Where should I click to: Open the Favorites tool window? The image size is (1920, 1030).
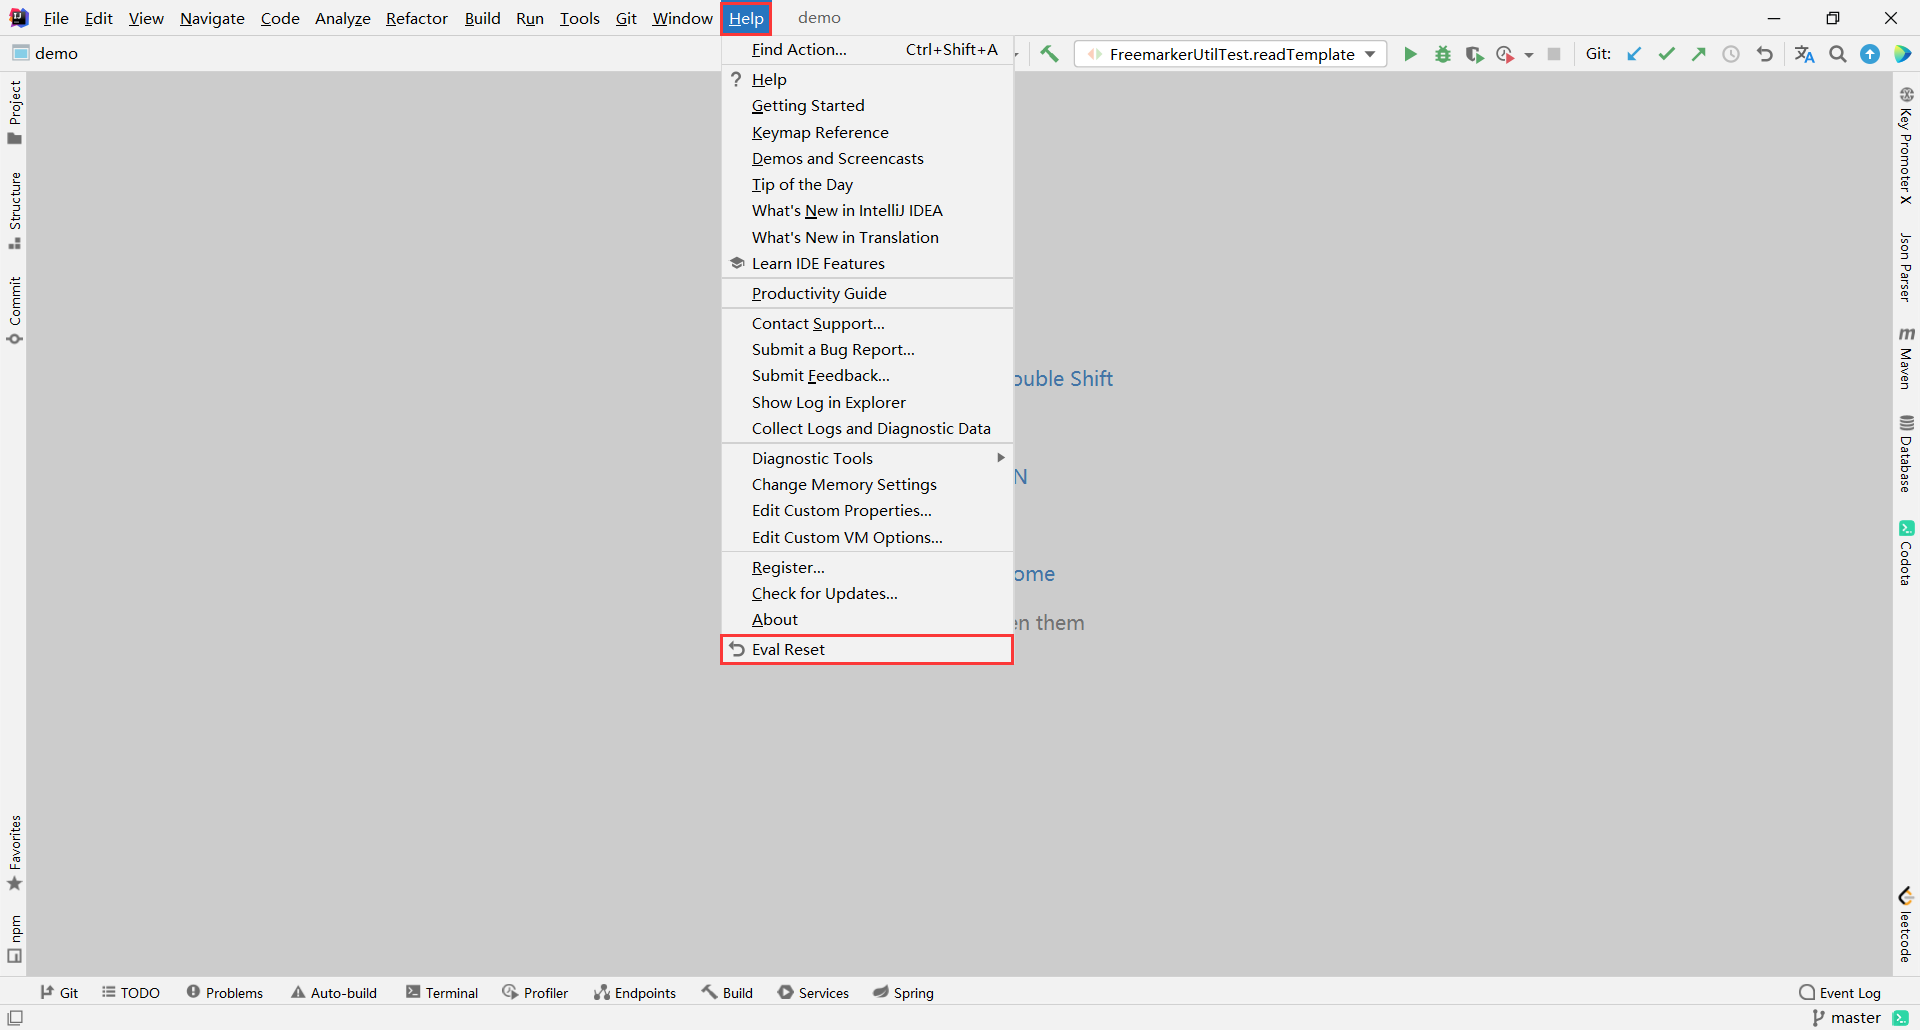pyautogui.click(x=15, y=853)
